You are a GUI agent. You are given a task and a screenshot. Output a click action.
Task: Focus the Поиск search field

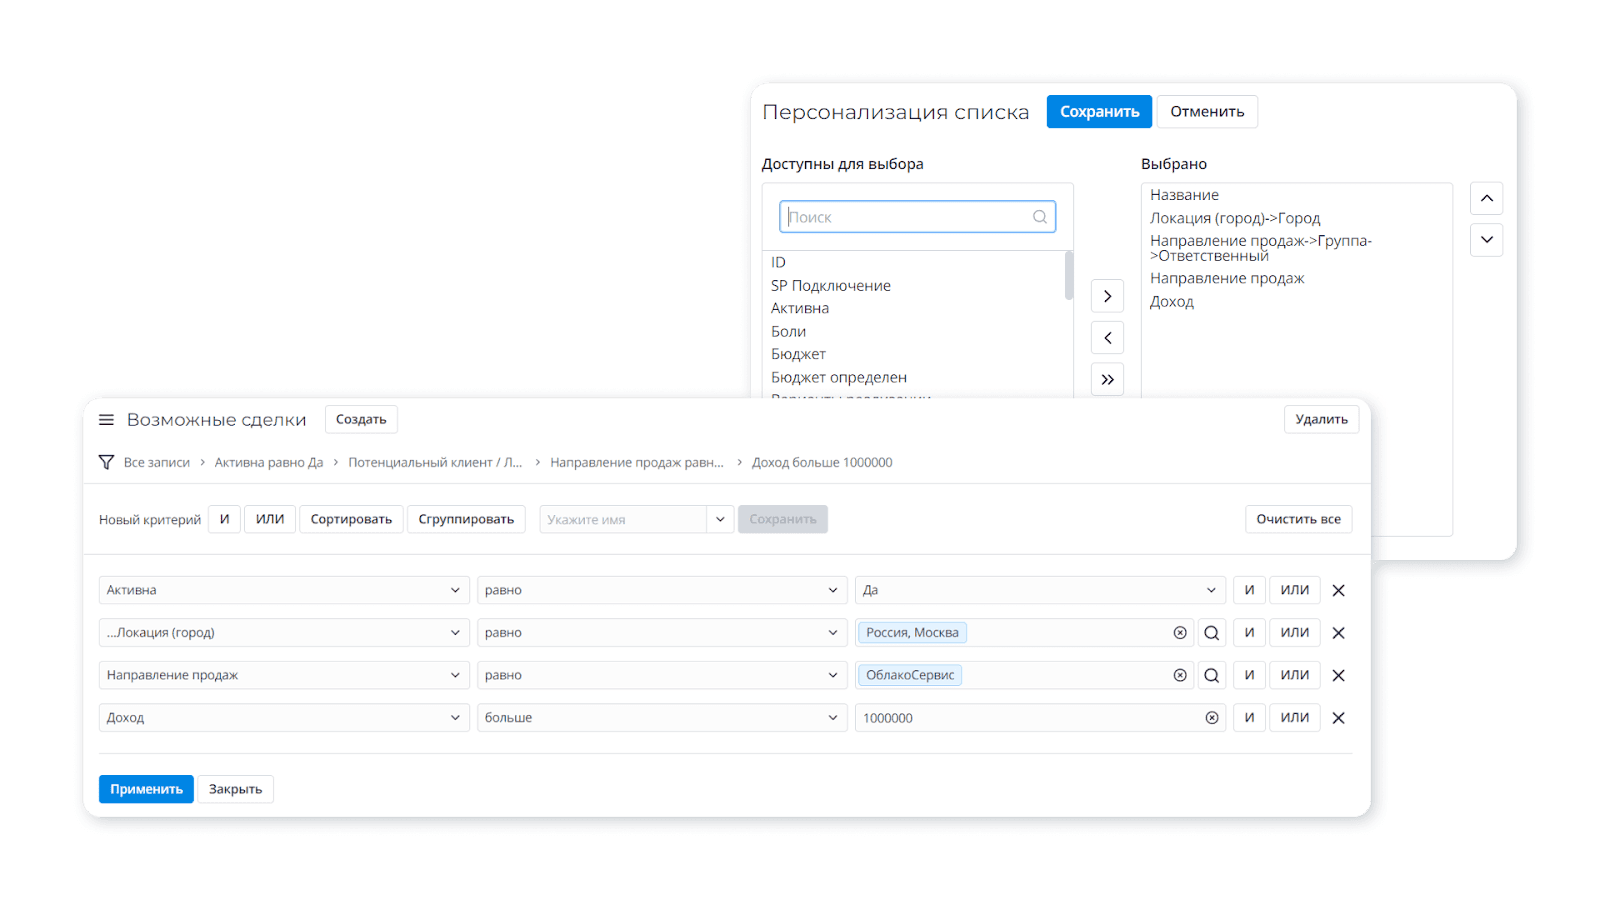tap(917, 217)
